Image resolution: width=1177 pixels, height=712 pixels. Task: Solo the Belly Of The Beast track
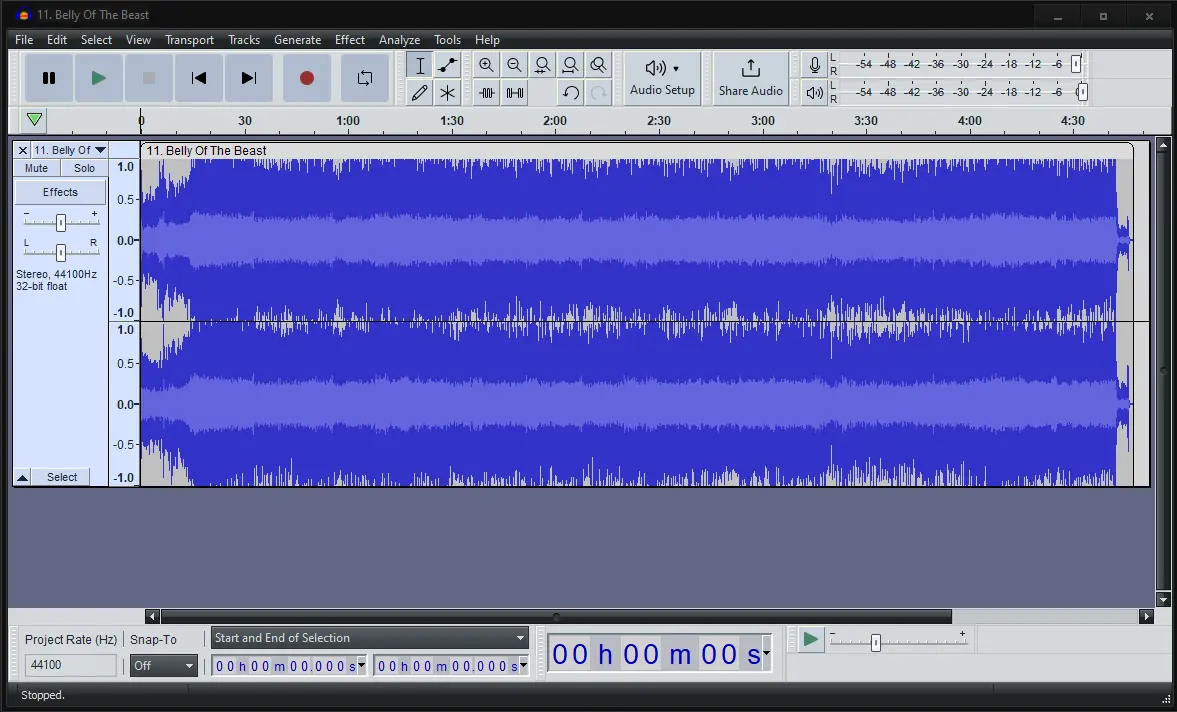pyautogui.click(x=84, y=168)
